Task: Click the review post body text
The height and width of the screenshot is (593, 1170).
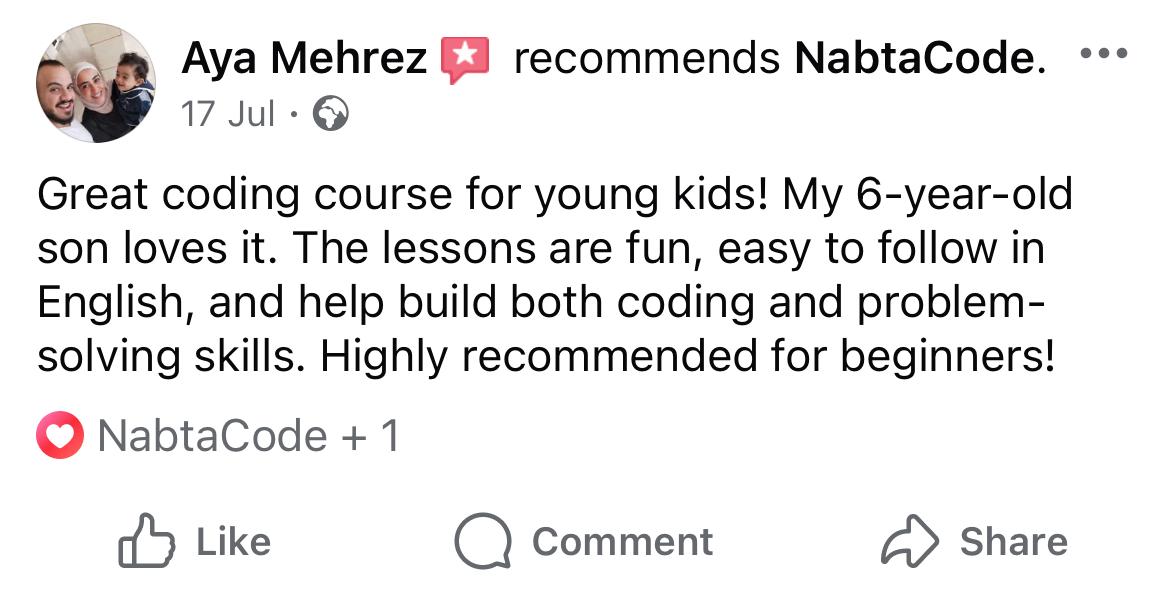Action: (x=555, y=277)
